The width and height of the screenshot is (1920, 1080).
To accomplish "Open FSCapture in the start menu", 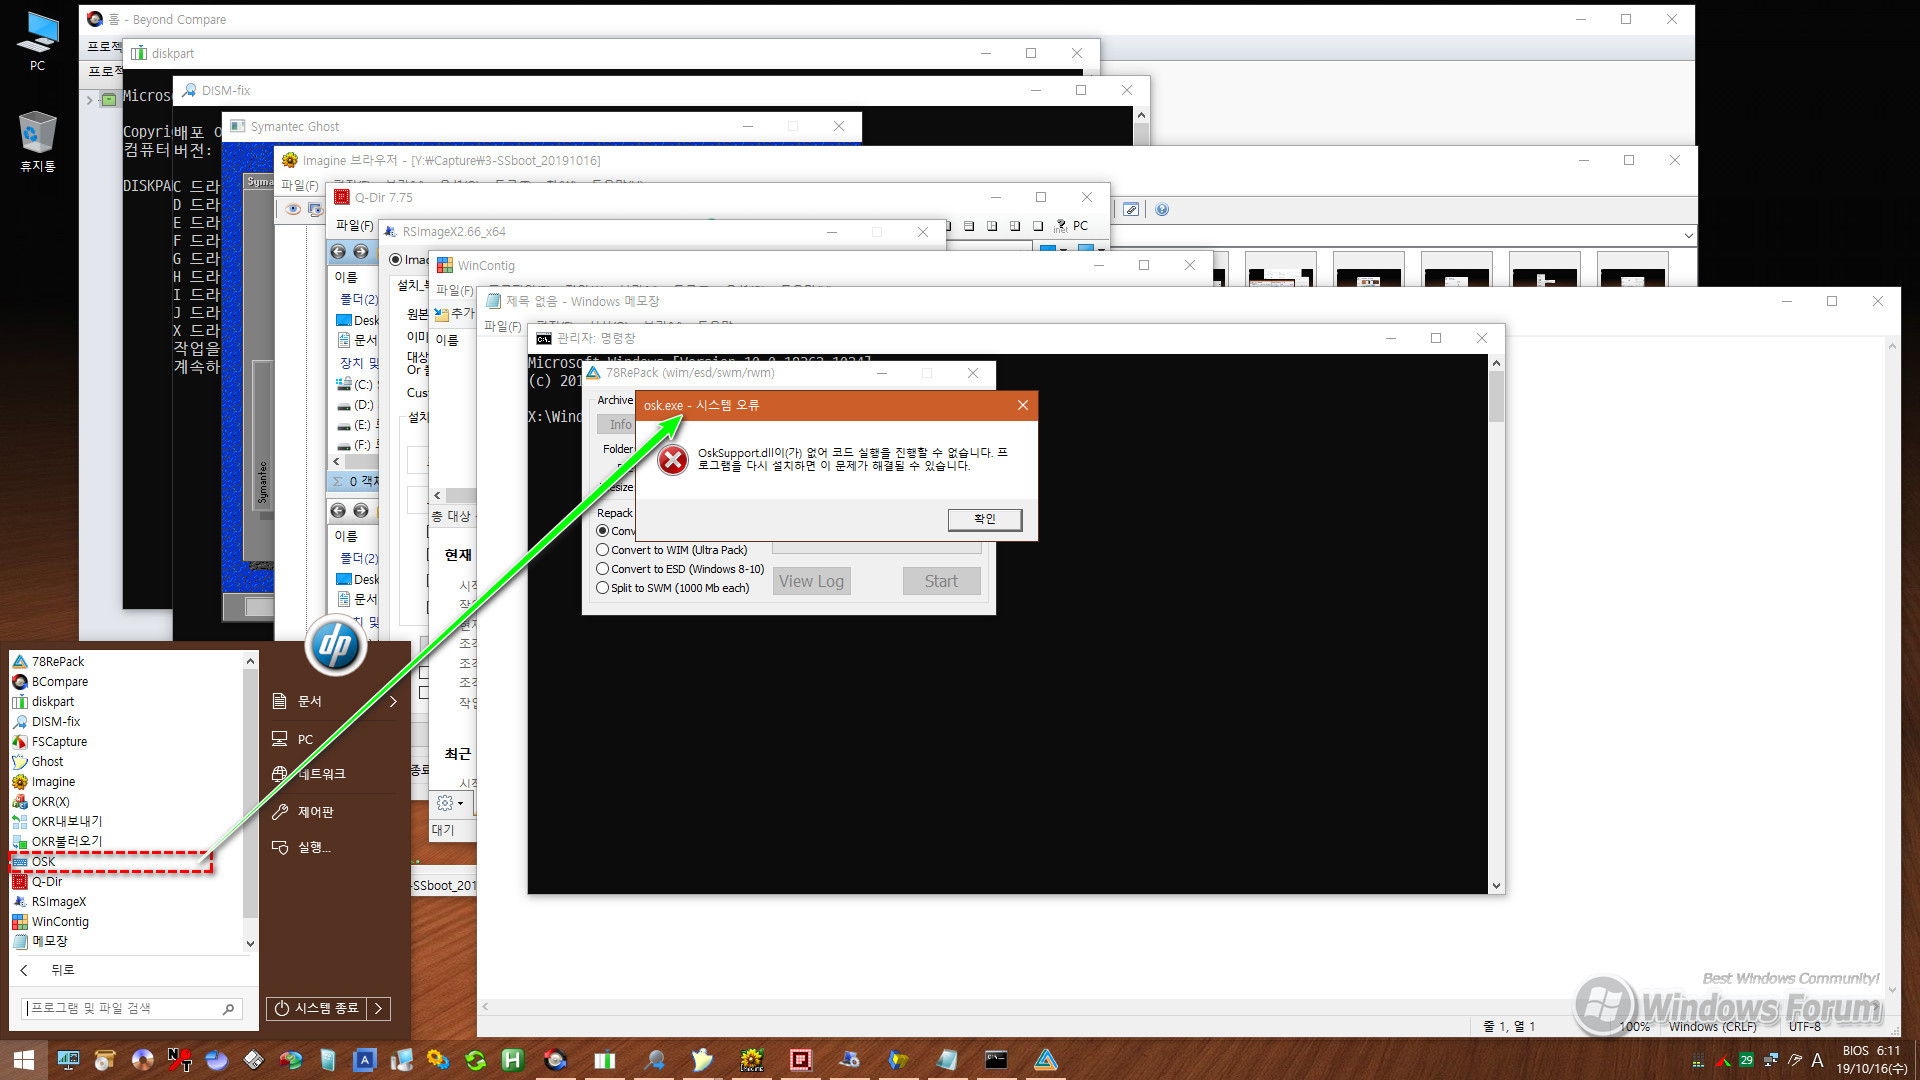I will click(59, 741).
